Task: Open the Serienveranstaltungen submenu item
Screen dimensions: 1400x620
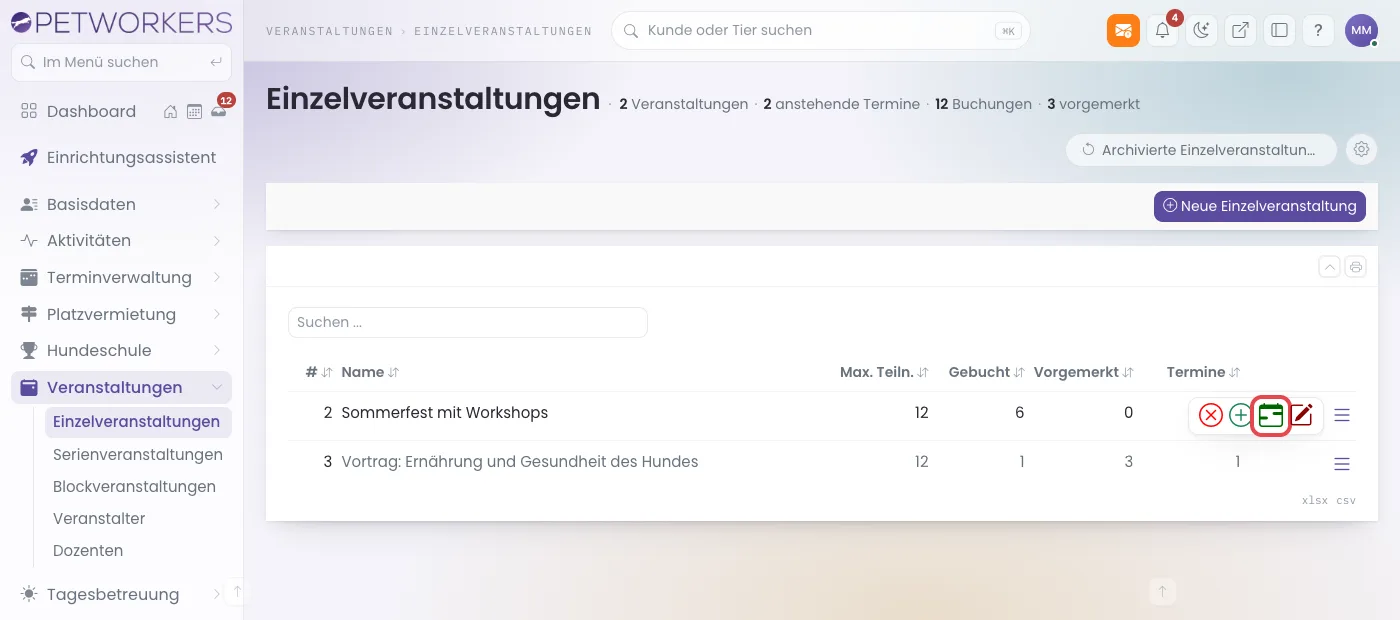Action: pos(138,454)
